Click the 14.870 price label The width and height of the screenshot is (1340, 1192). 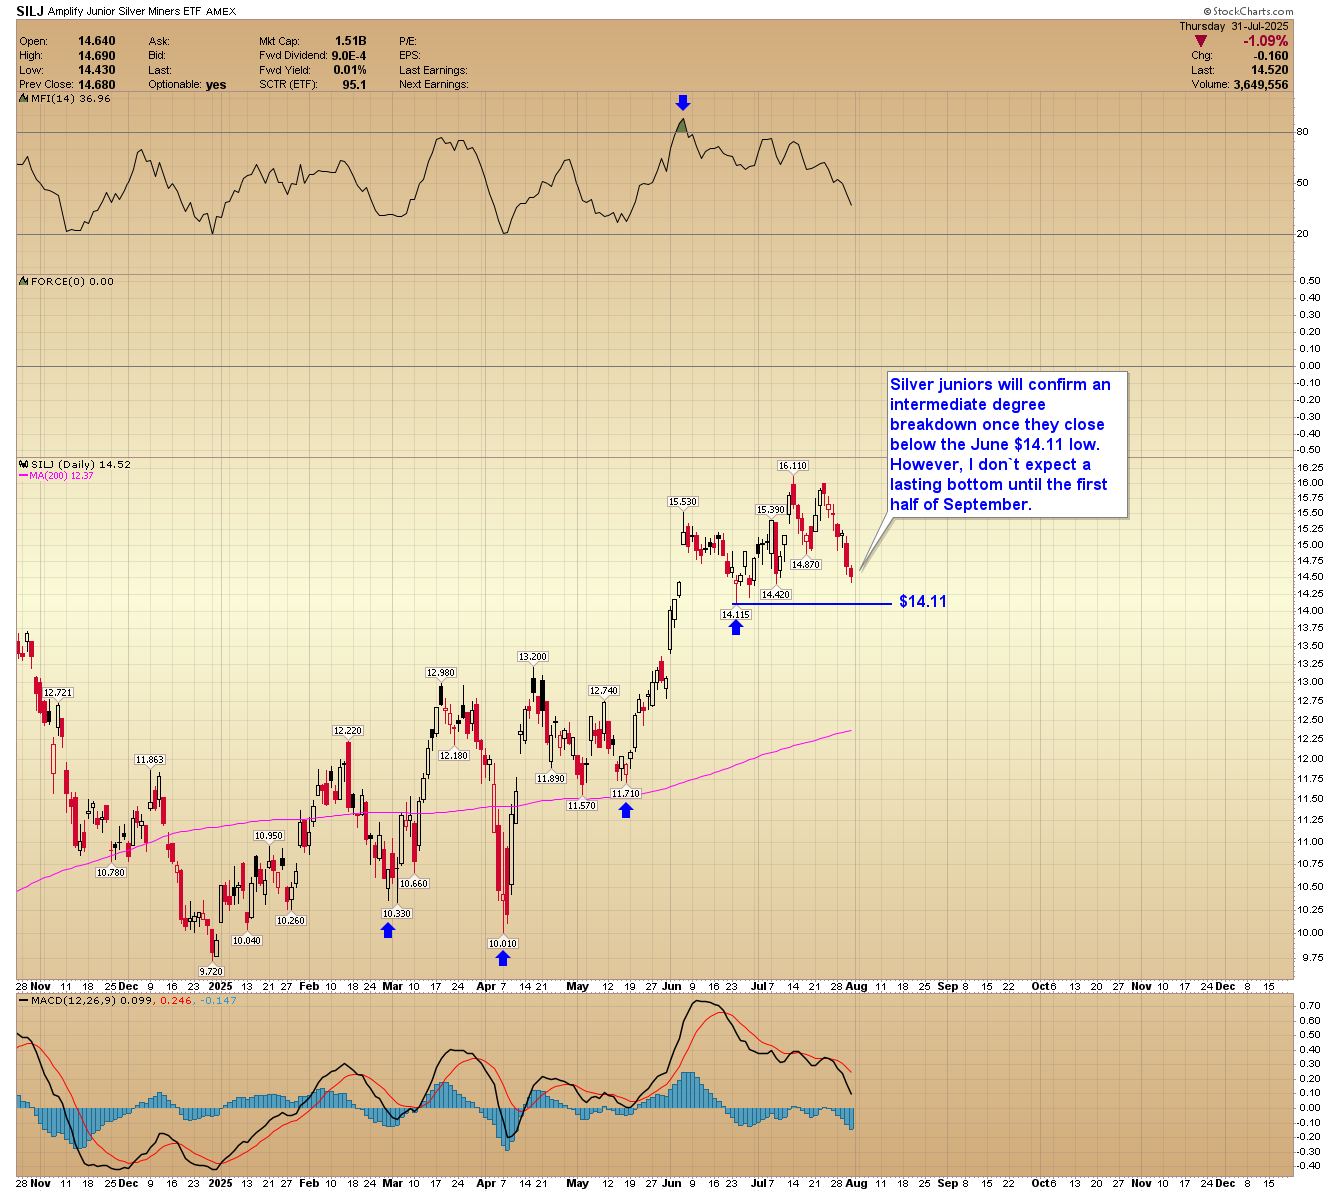[x=806, y=565]
